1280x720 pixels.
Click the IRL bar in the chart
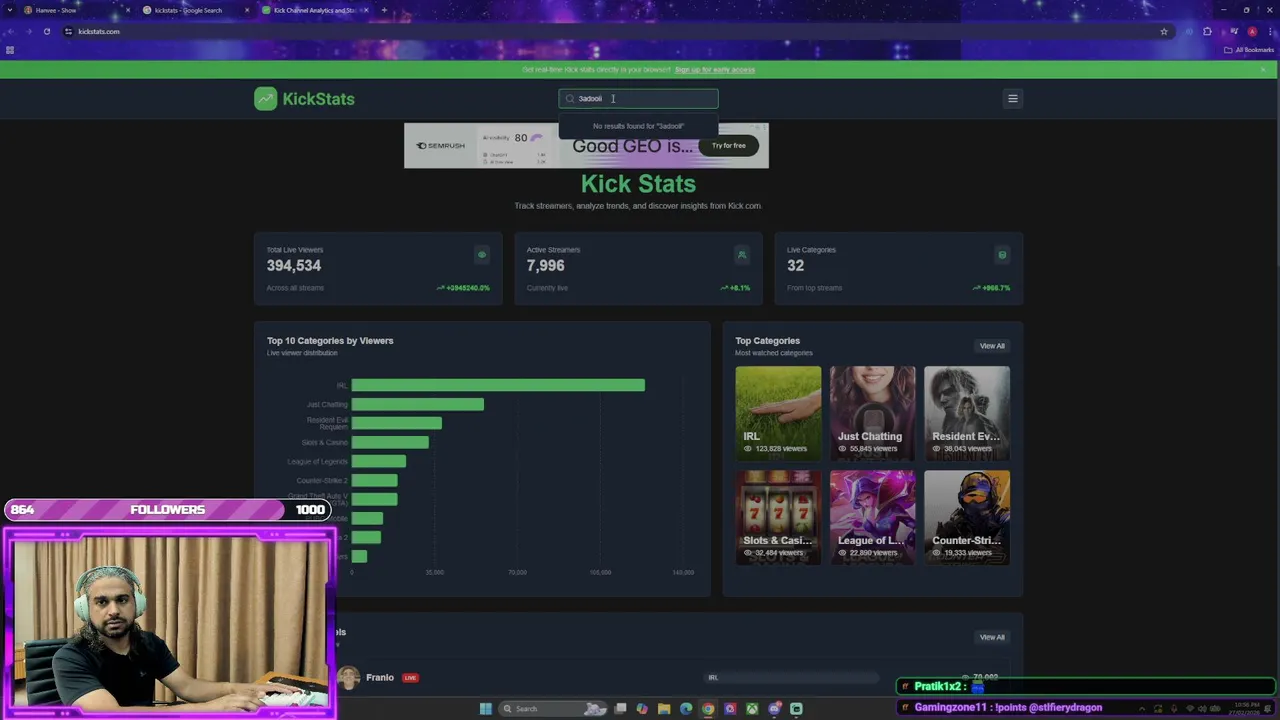tap(498, 385)
